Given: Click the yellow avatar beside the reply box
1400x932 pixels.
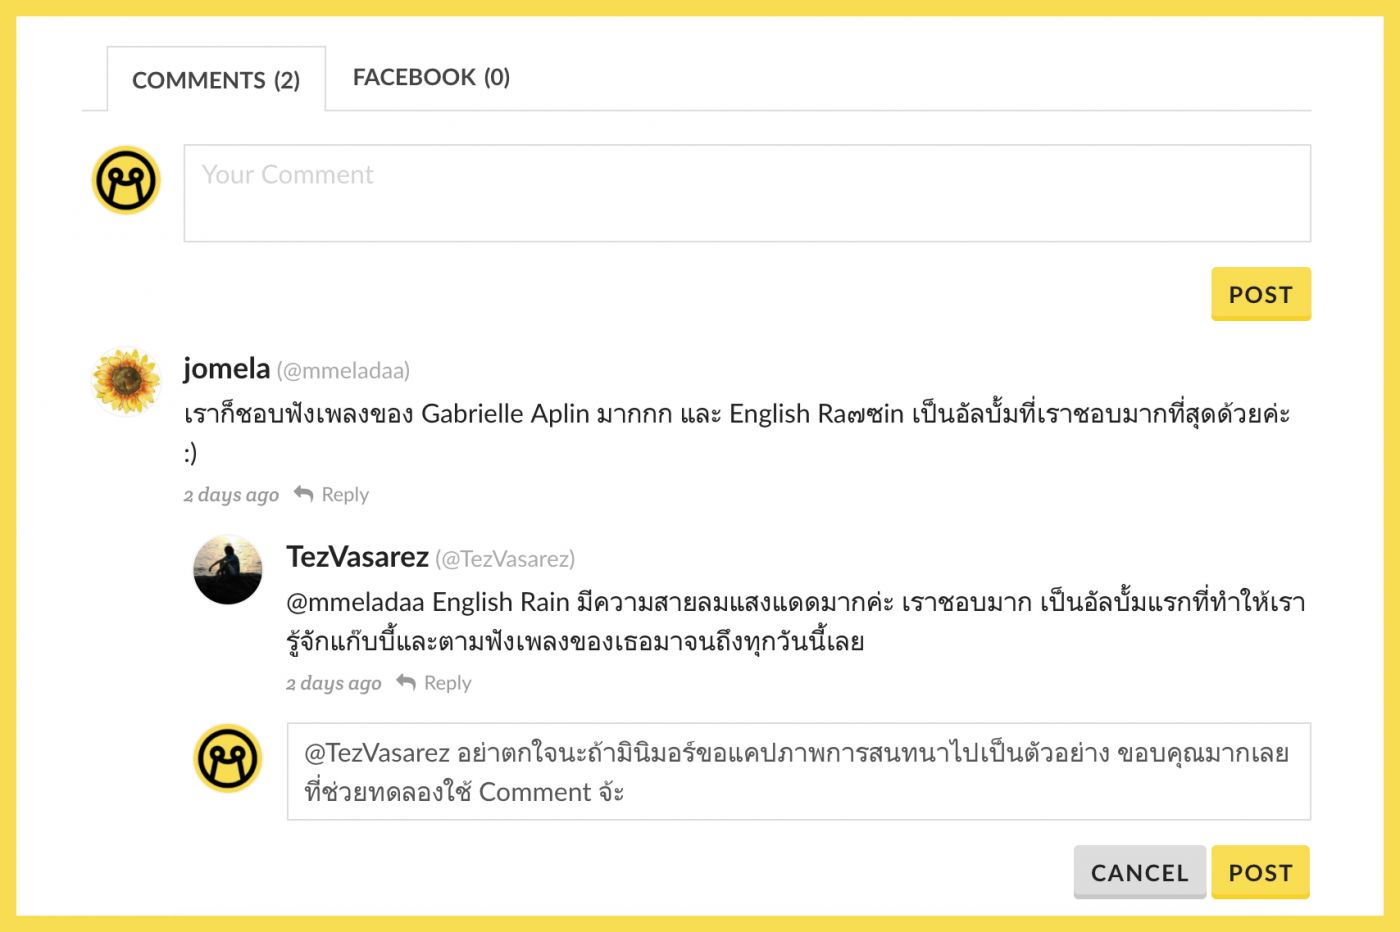Looking at the screenshot, I should click(x=228, y=758).
